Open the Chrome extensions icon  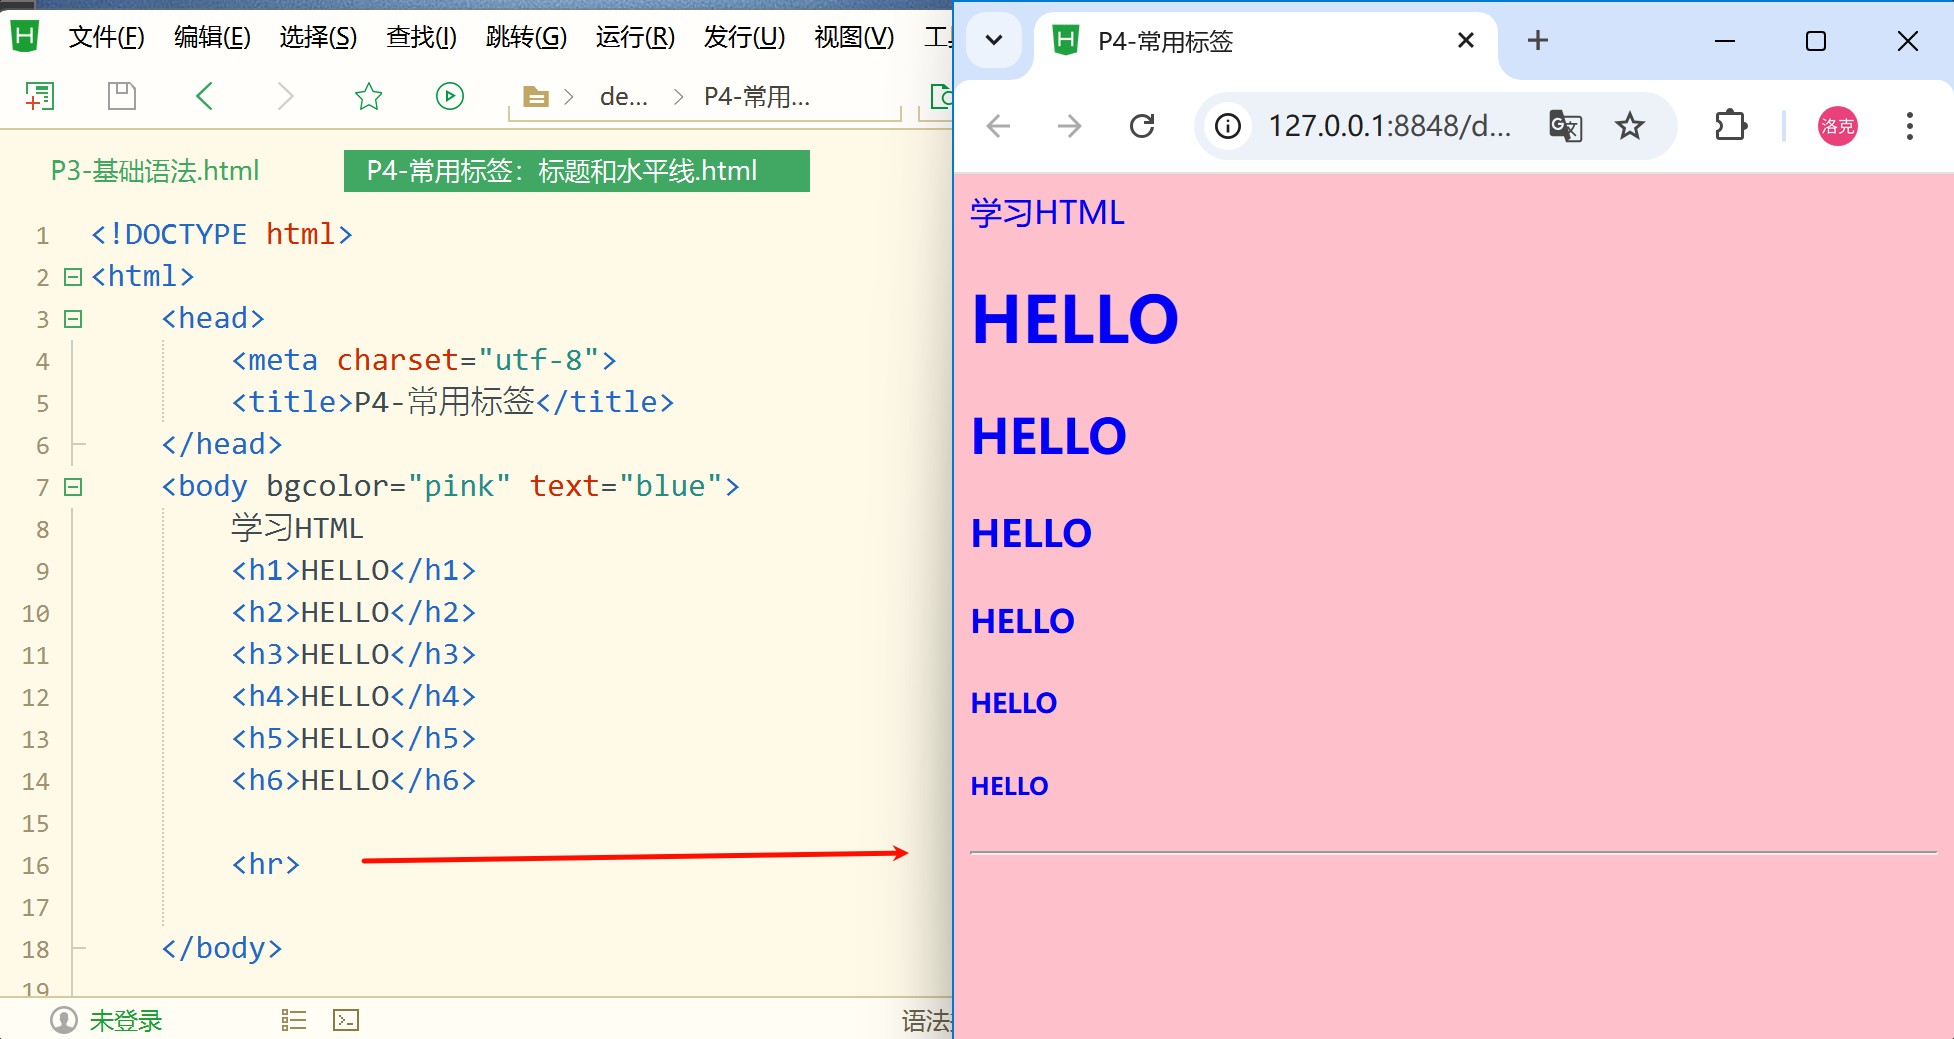click(x=1731, y=126)
